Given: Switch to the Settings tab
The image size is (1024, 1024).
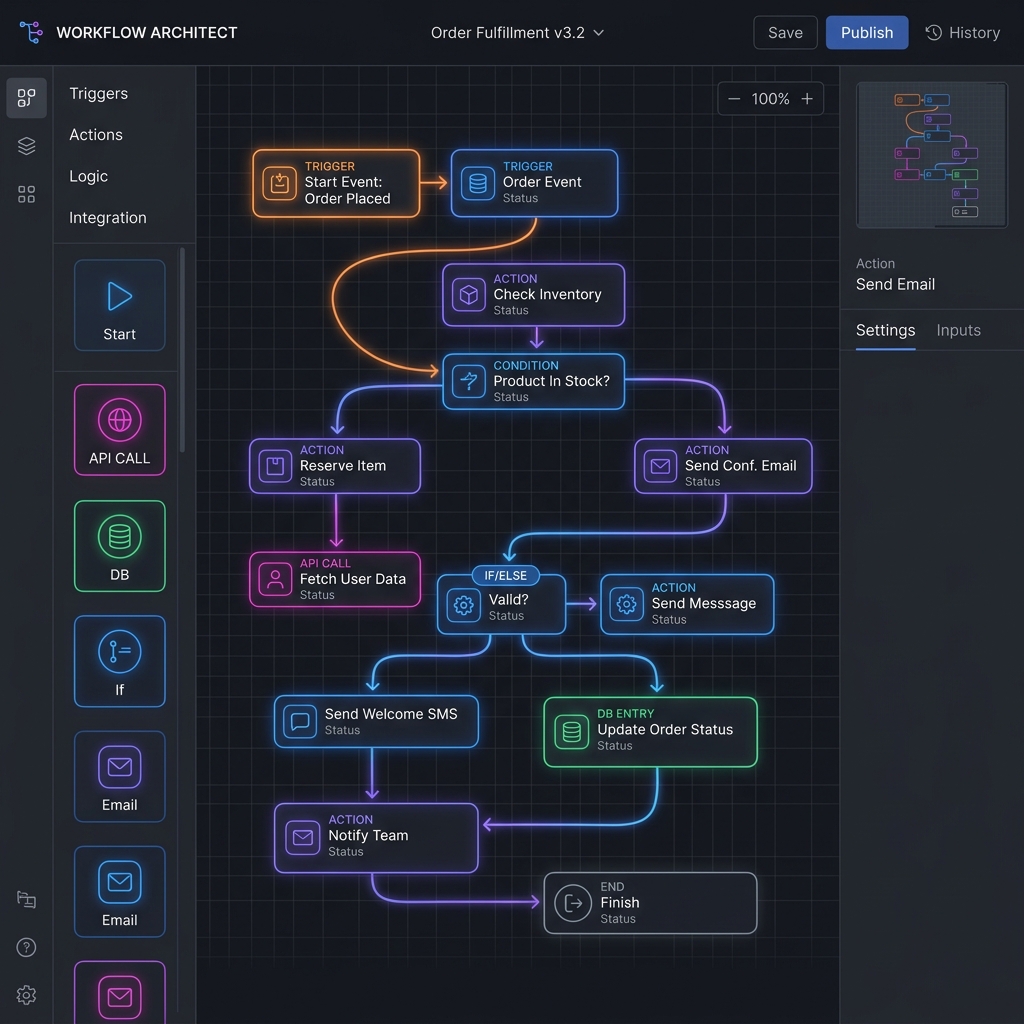Looking at the screenshot, I should (x=885, y=330).
